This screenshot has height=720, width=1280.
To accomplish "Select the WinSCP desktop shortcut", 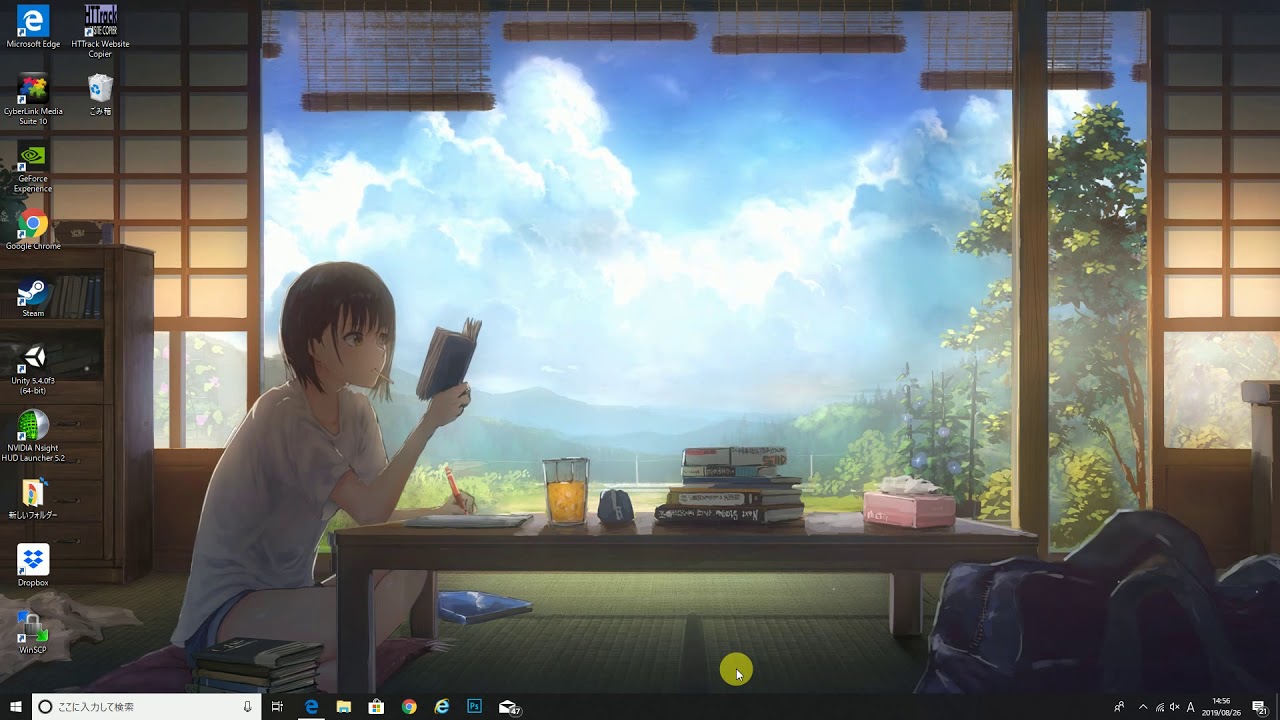I will (x=33, y=633).
